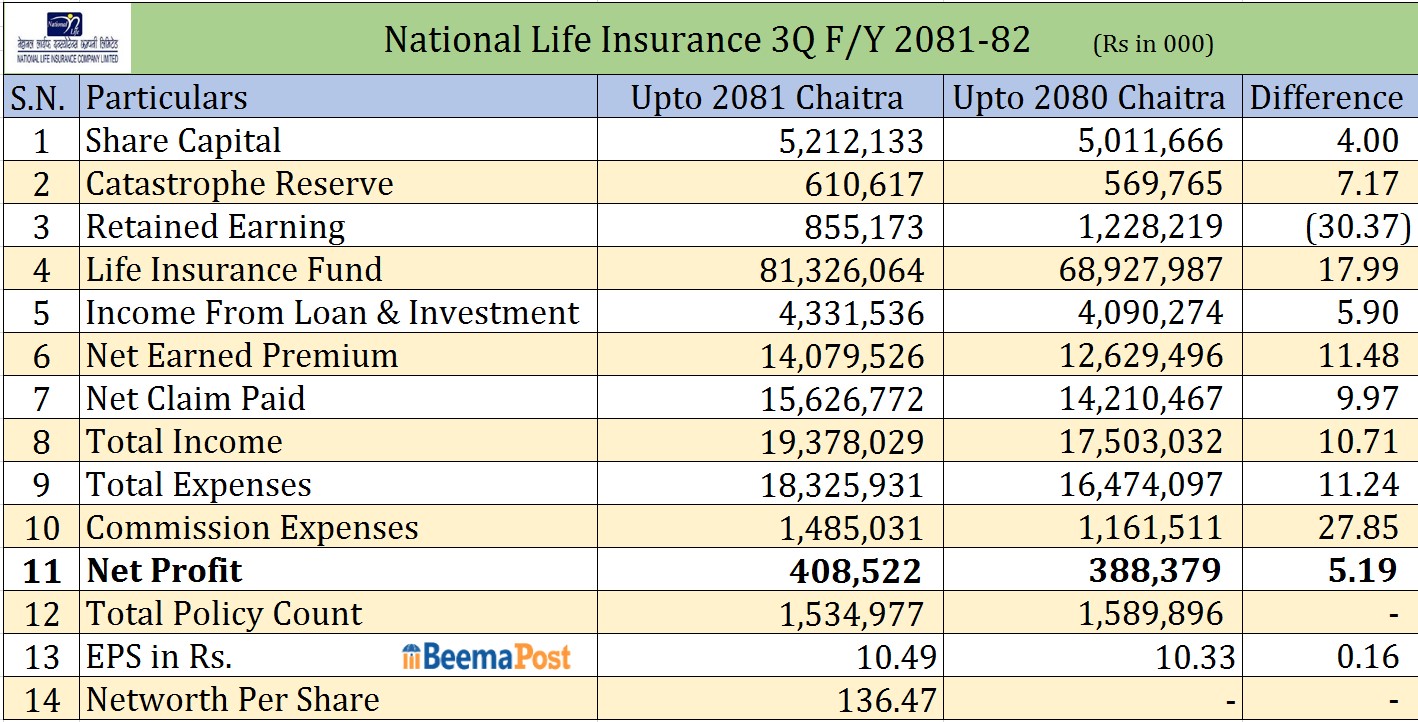
Task: Select the Net Profit 408,522 value
Action: pyautogui.click(x=855, y=571)
